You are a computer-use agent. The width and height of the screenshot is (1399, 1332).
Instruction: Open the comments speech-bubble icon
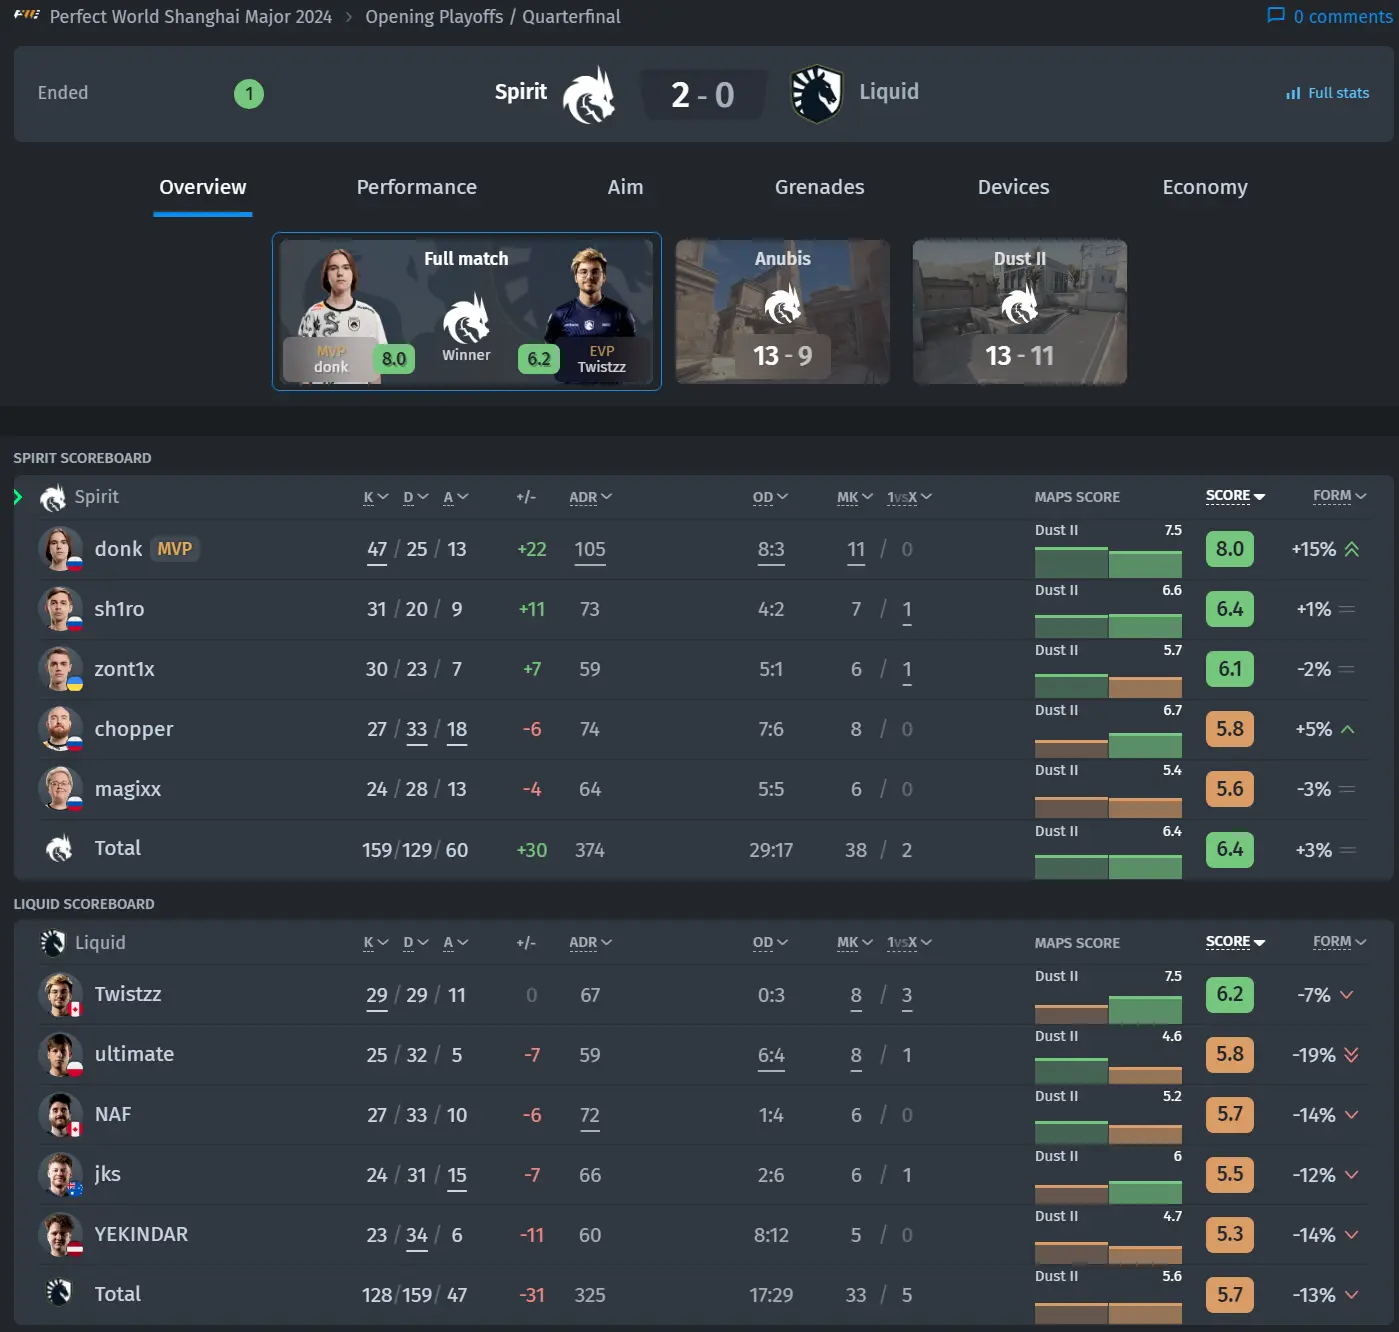pos(1276,15)
